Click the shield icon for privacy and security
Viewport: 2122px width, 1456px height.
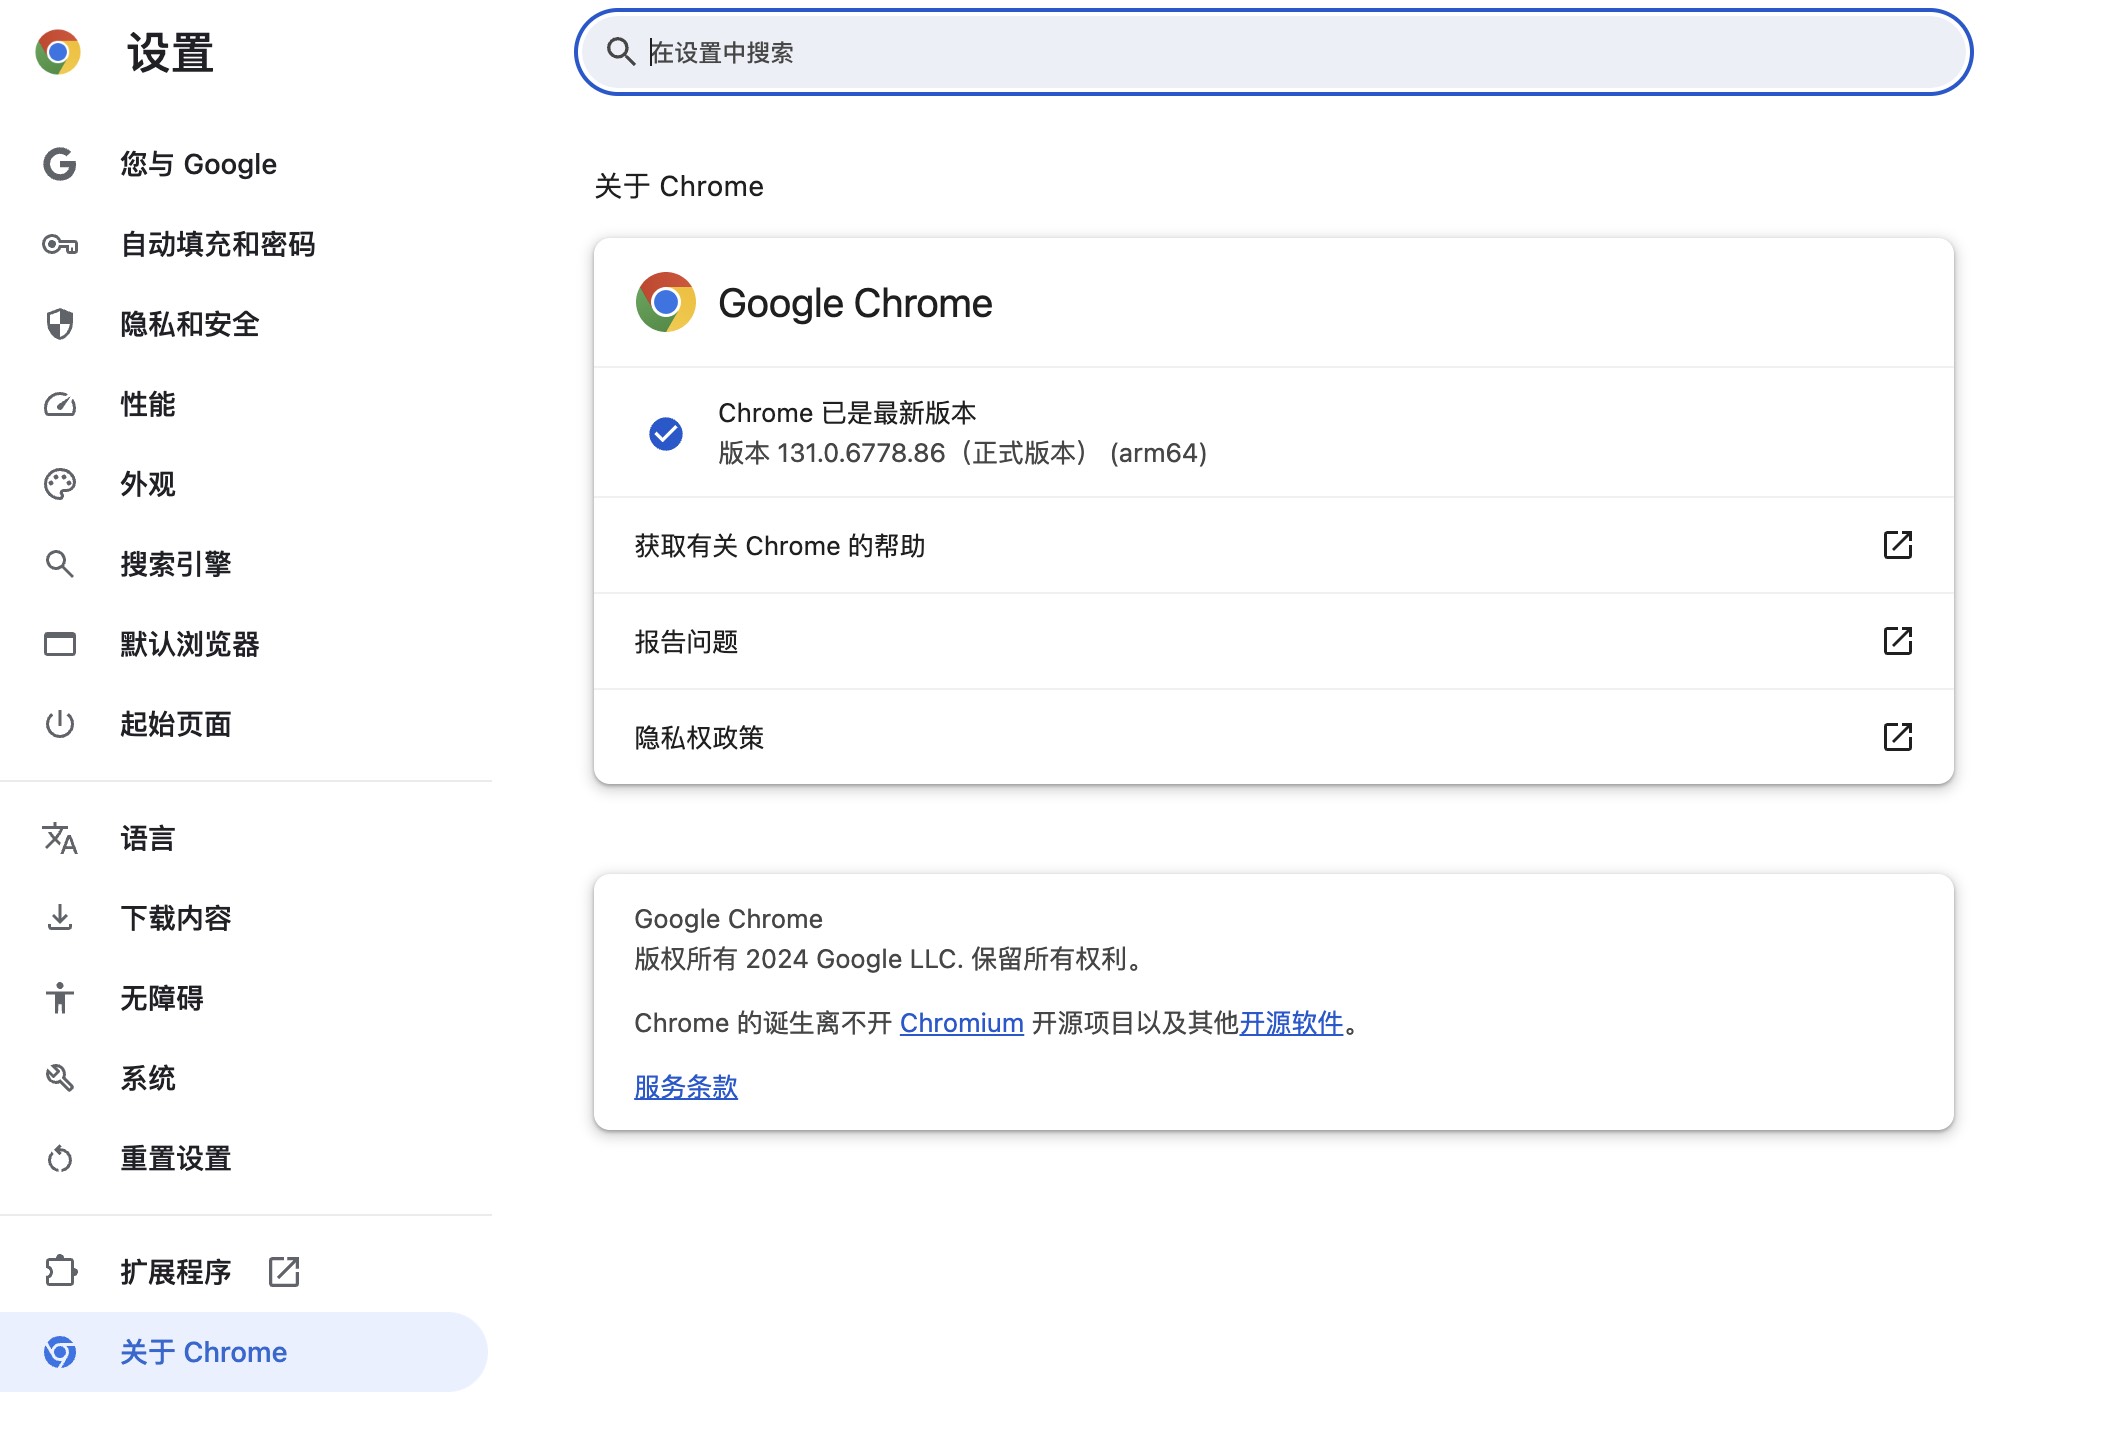click(x=60, y=324)
